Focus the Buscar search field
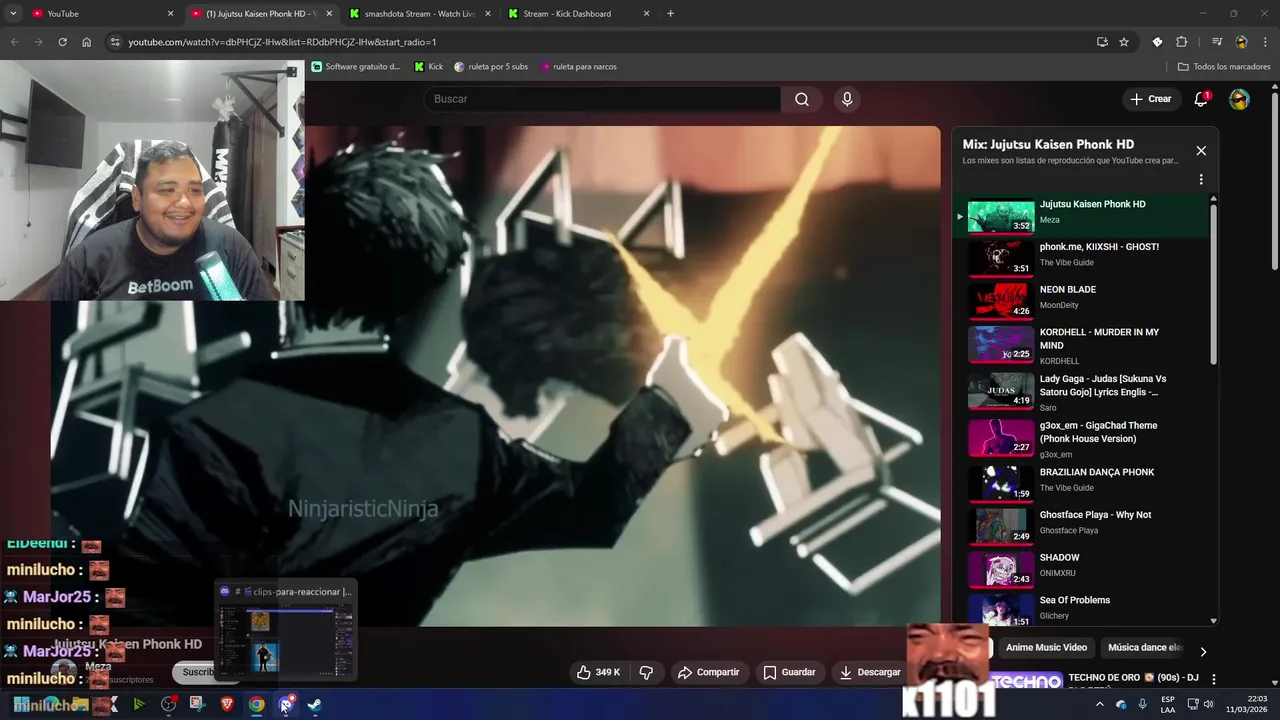This screenshot has width=1280, height=720. coord(603,99)
